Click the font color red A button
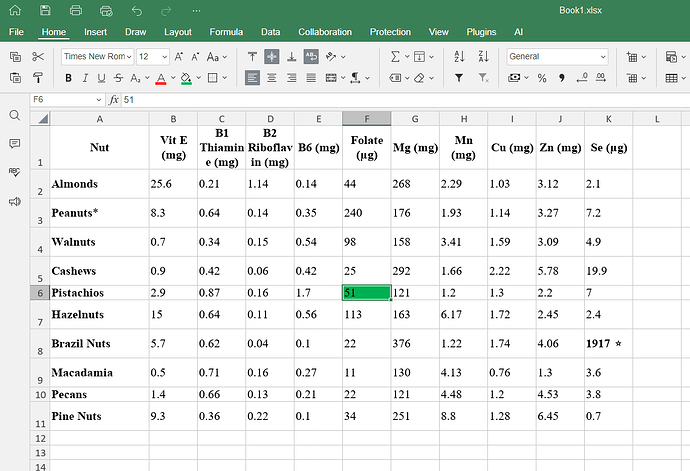 pos(161,78)
